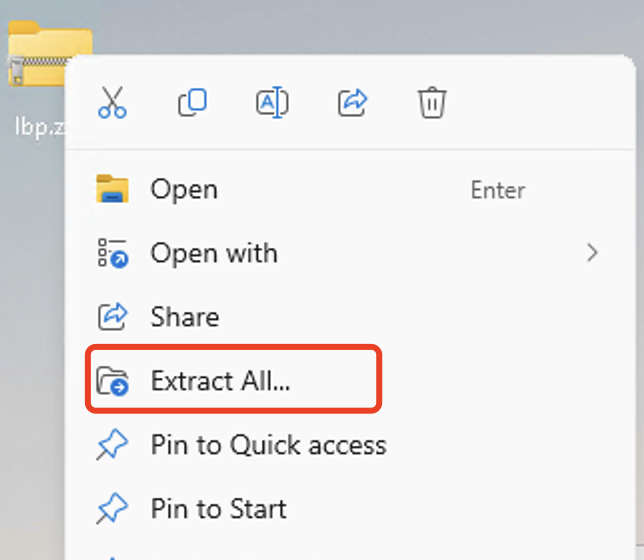Click the Rename icon in the top row
Viewport: 644px width, 560px height.
pyautogui.click(x=272, y=102)
